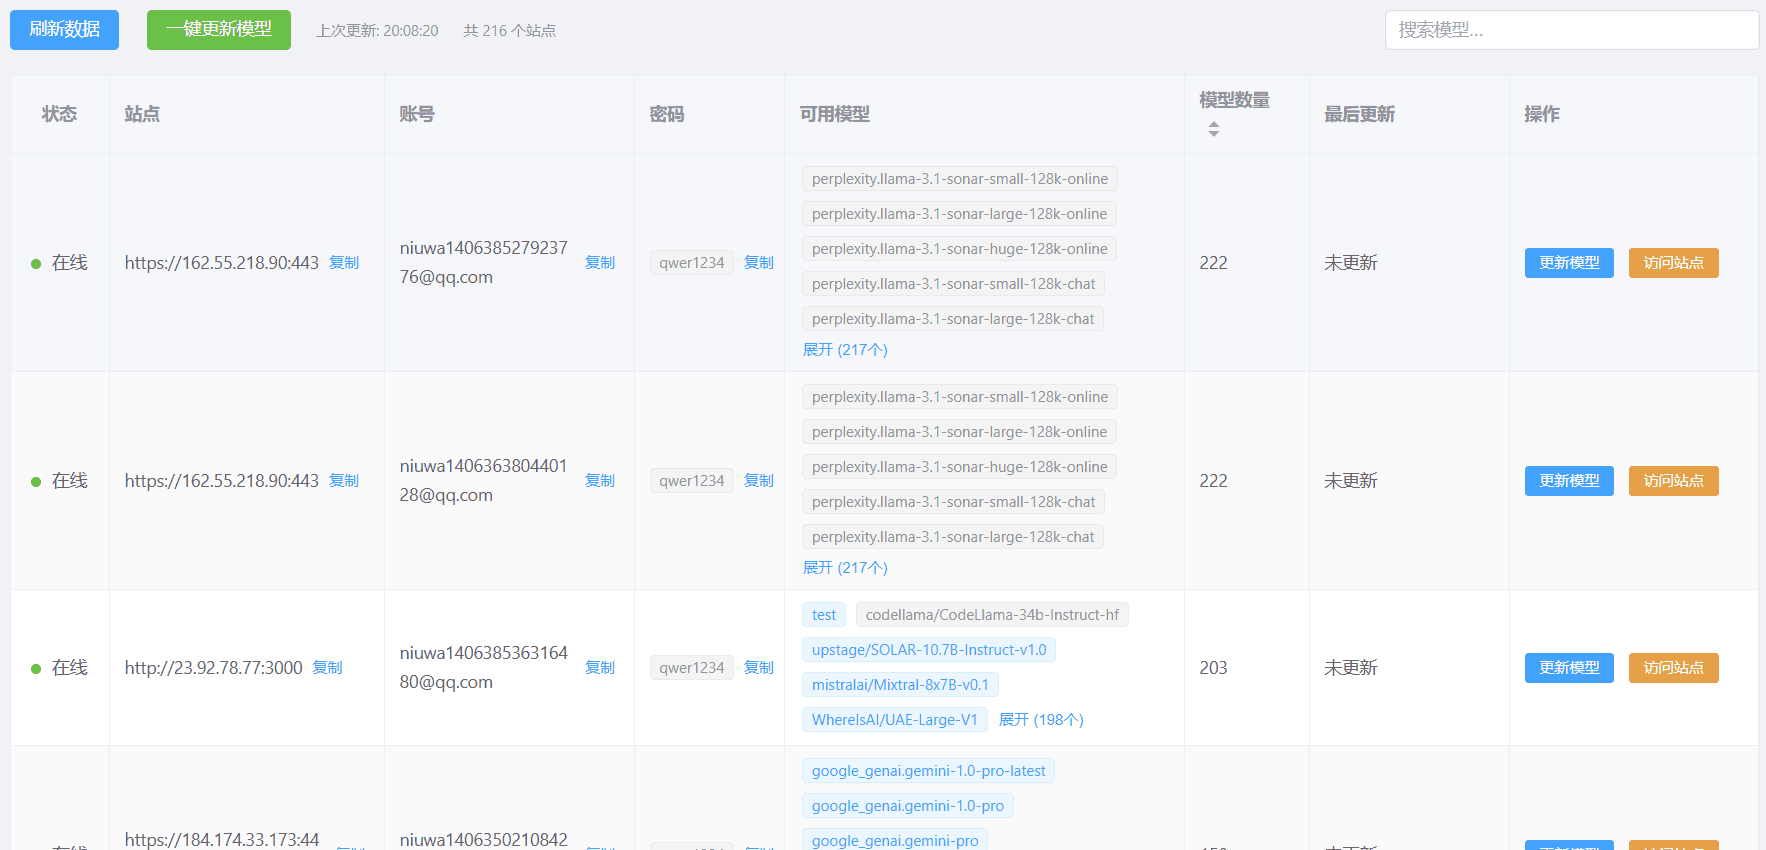This screenshot has height=850, width=1766.
Task: Copy account niuwa140638527923776@qq.com
Action: (600, 262)
